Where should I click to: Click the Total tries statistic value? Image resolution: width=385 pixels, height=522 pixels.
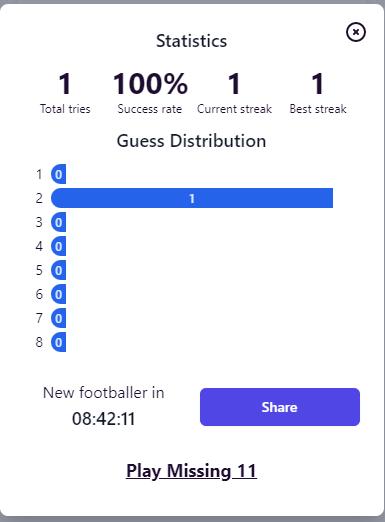[65, 83]
